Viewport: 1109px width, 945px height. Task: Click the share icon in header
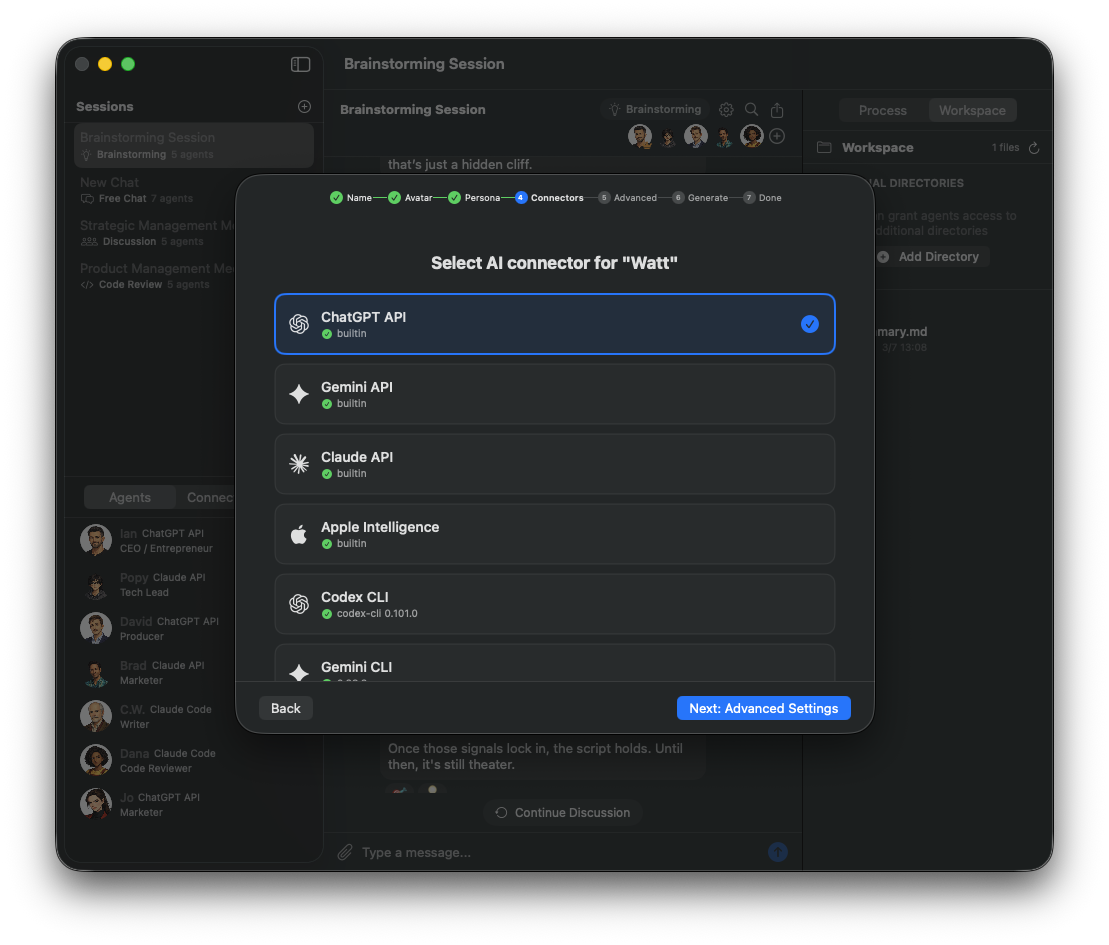(777, 110)
